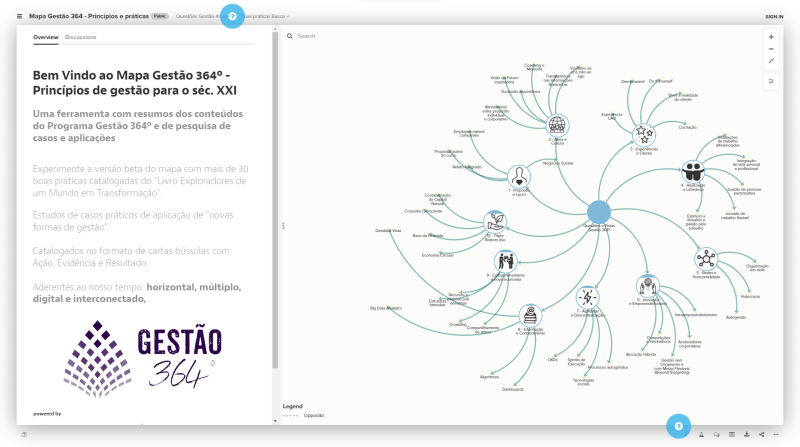Click the panel collapse drag handle
The width and height of the screenshot is (800, 447).
[283, 226]
